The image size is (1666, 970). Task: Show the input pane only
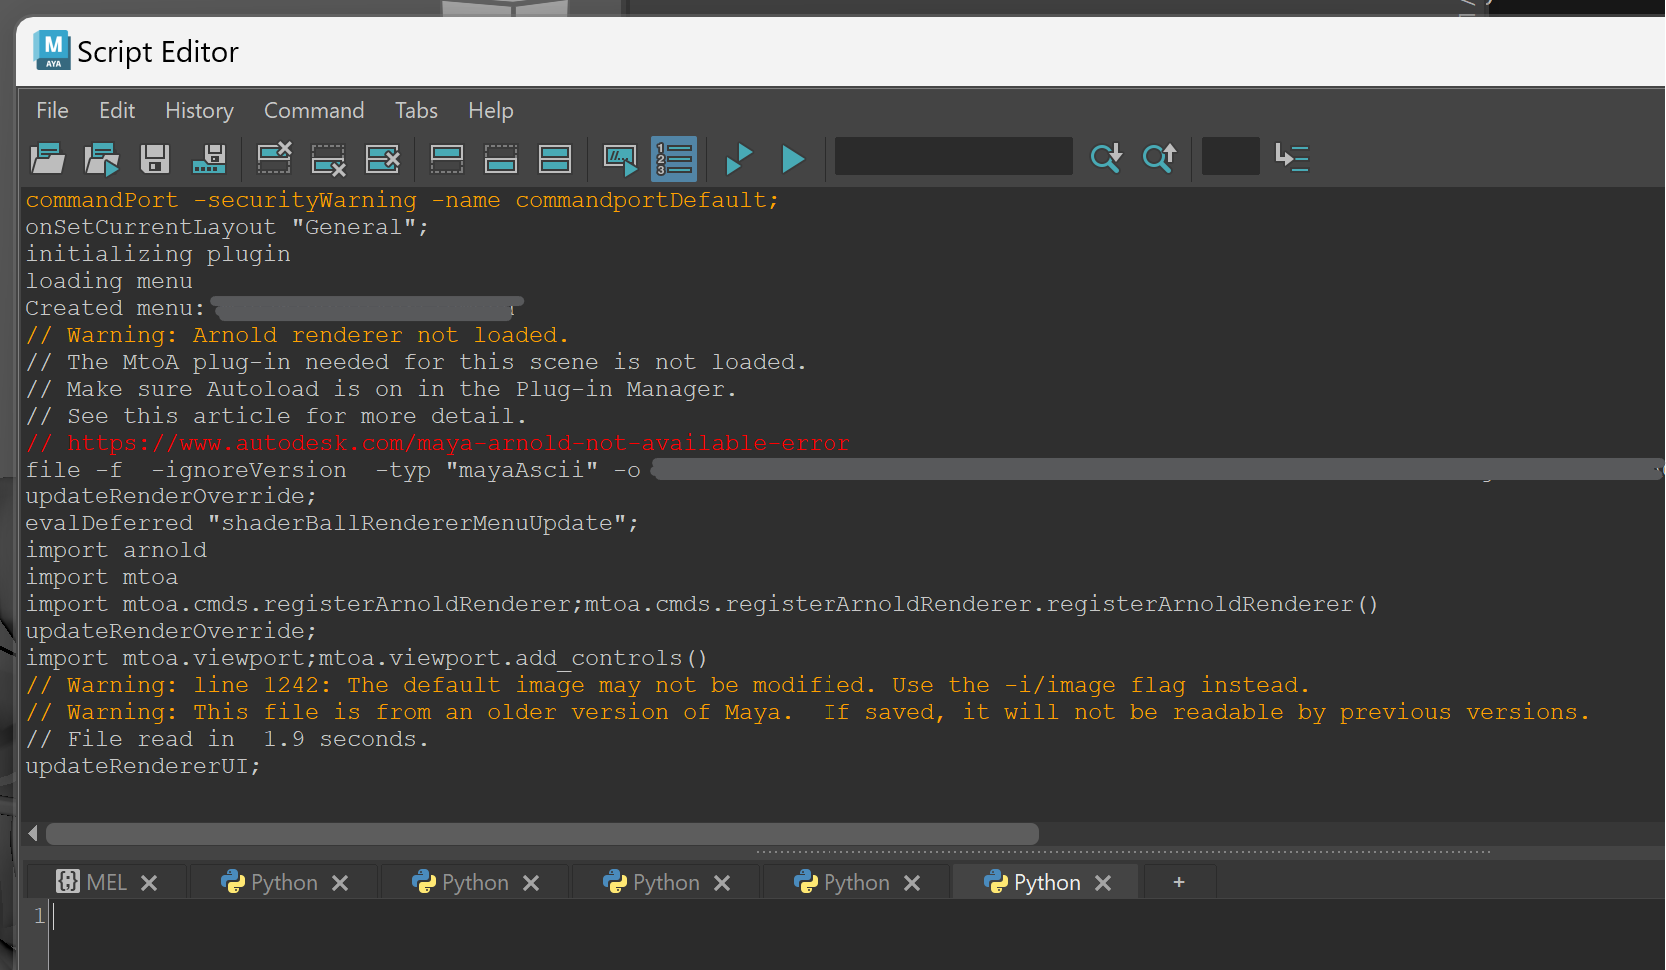tap(500, 158)
